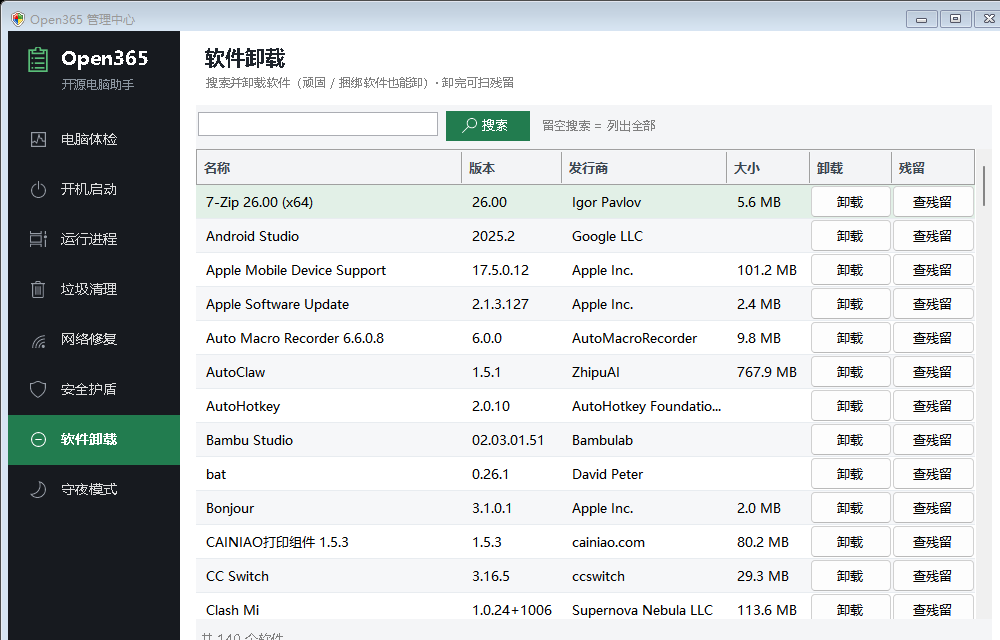Click the 软件卸载 minus-circle icon
This screenshot has width=1000, height=640.
click(x=38, y=439)
